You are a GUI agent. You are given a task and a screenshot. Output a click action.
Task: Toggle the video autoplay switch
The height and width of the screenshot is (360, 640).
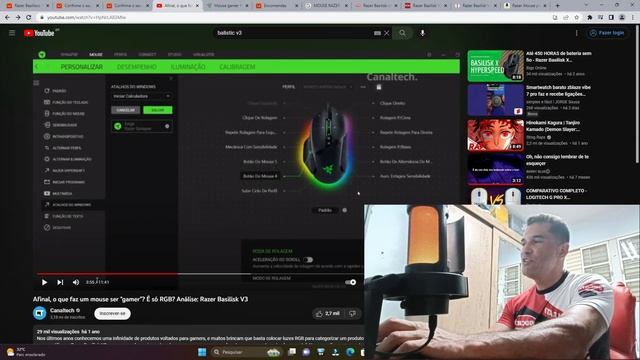click(x=350, y=282)
